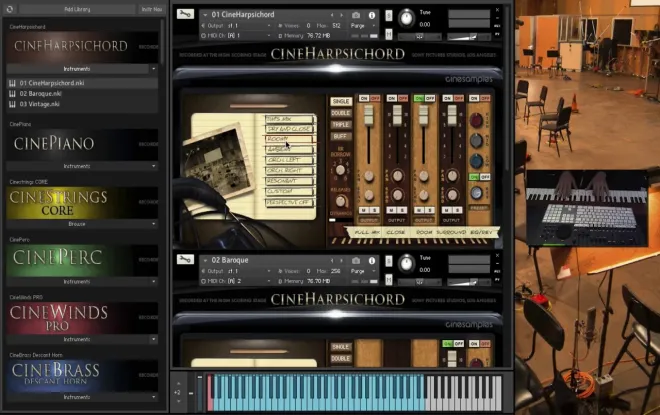Click the refresh icon above the library list

point(10,9)
